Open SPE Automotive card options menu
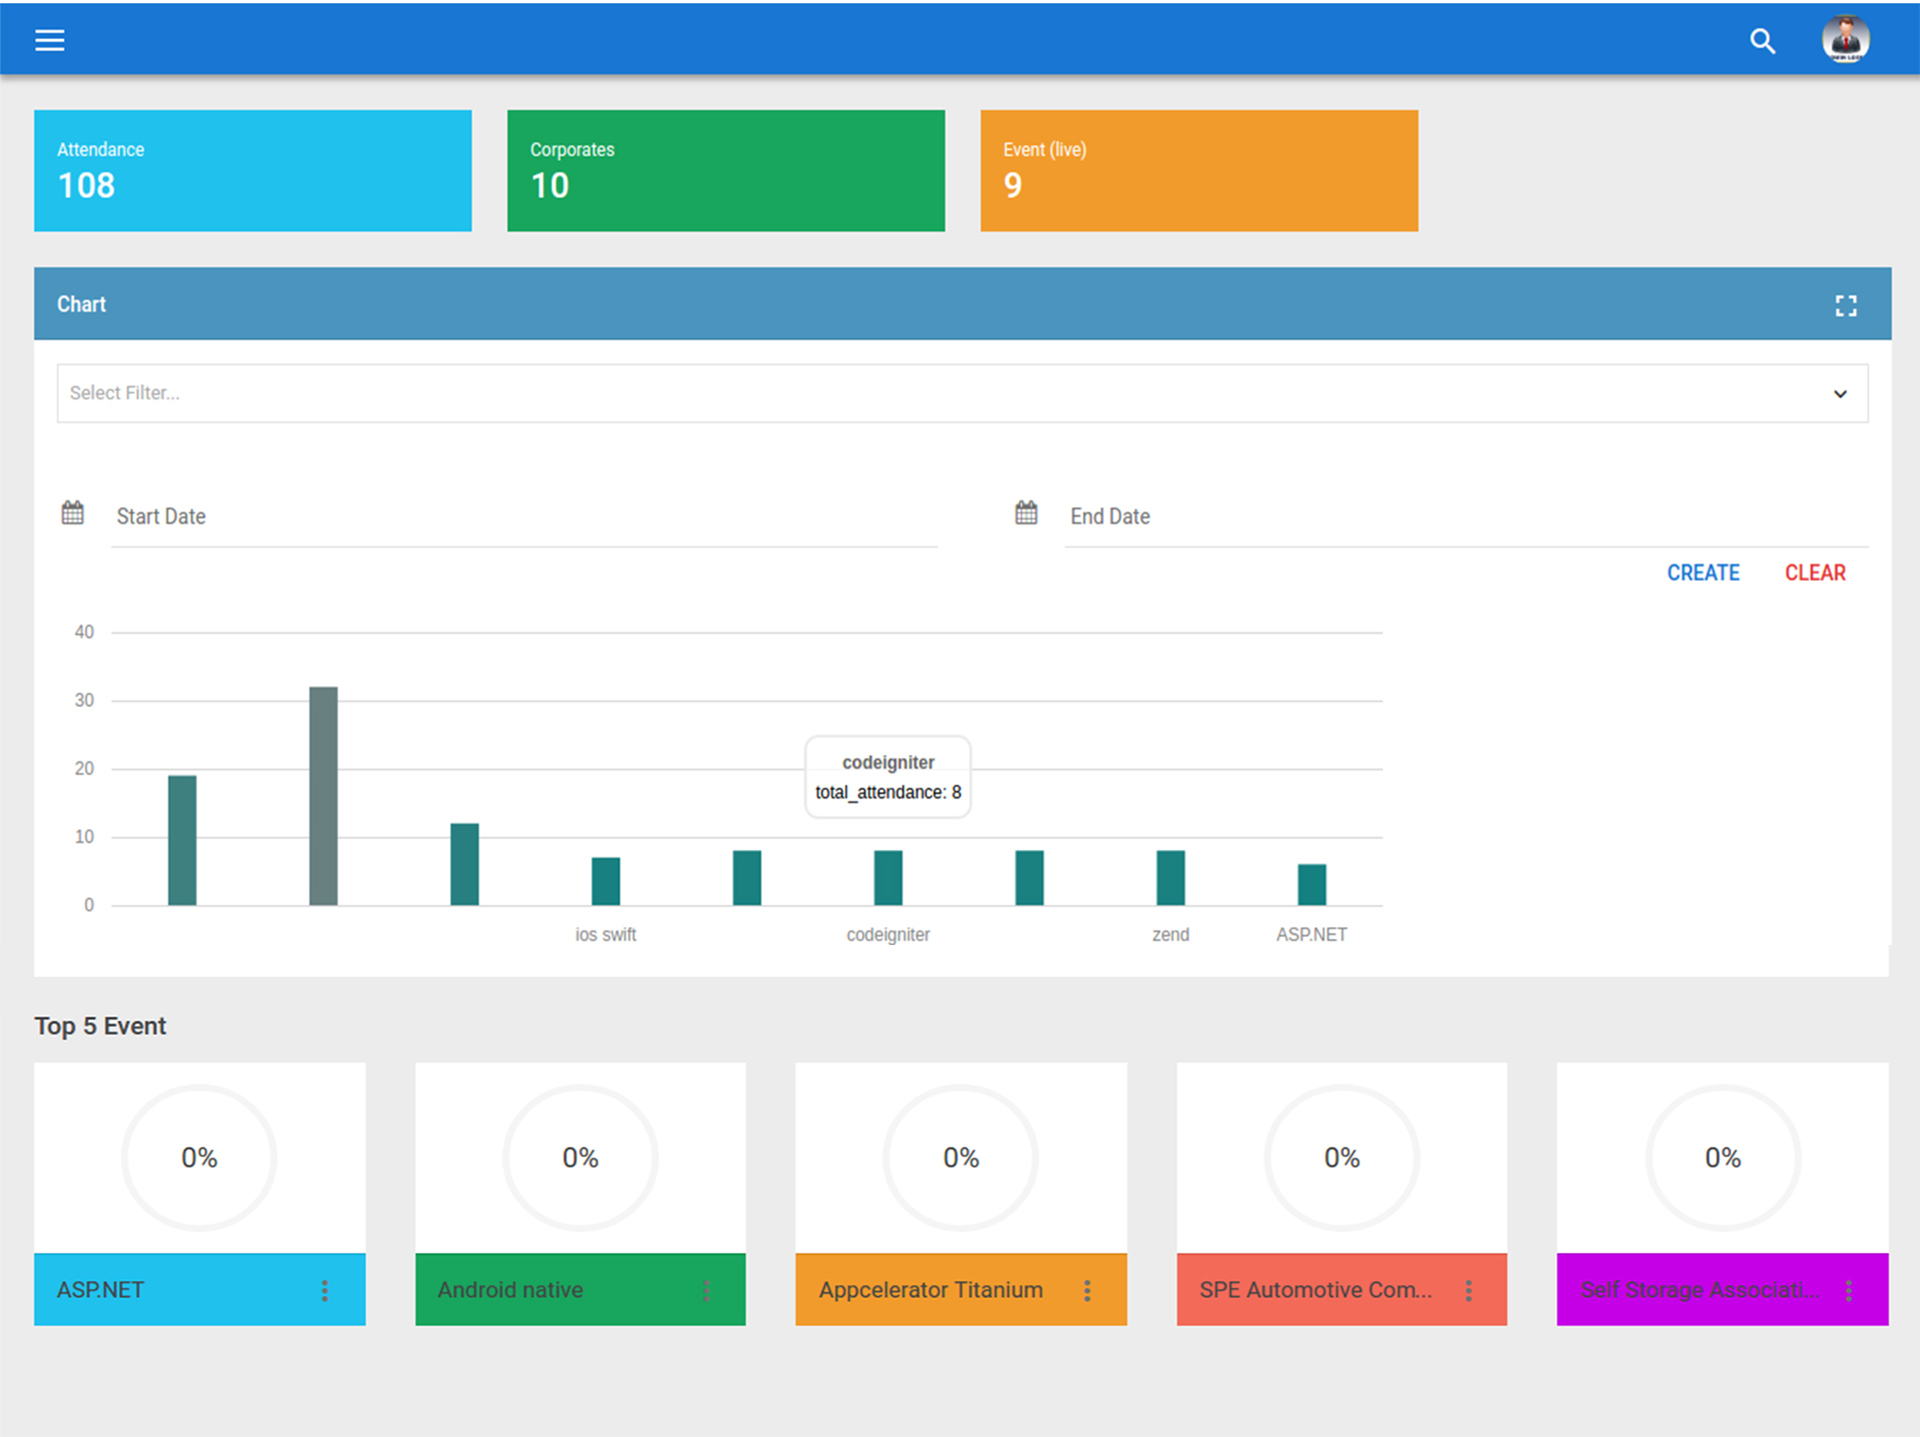1920x1437 pixels. pyautogui.click(x=1468, y=1290)
